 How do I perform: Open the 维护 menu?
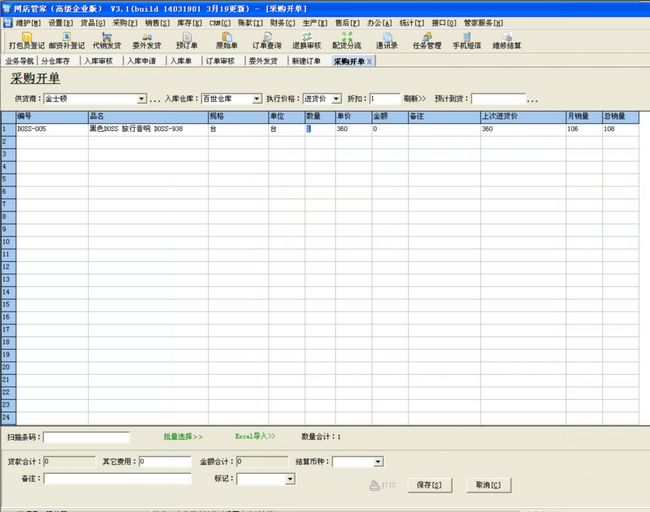[x=28, y=23]
